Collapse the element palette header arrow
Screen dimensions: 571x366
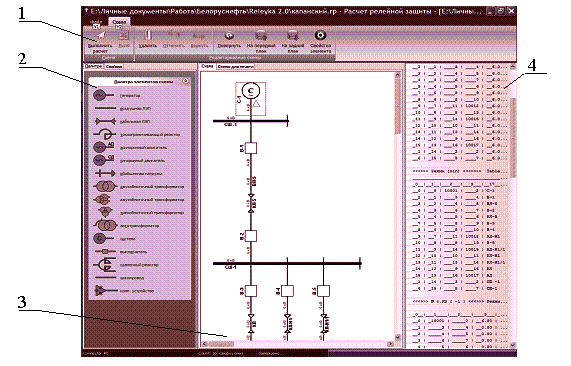point(185,81)
